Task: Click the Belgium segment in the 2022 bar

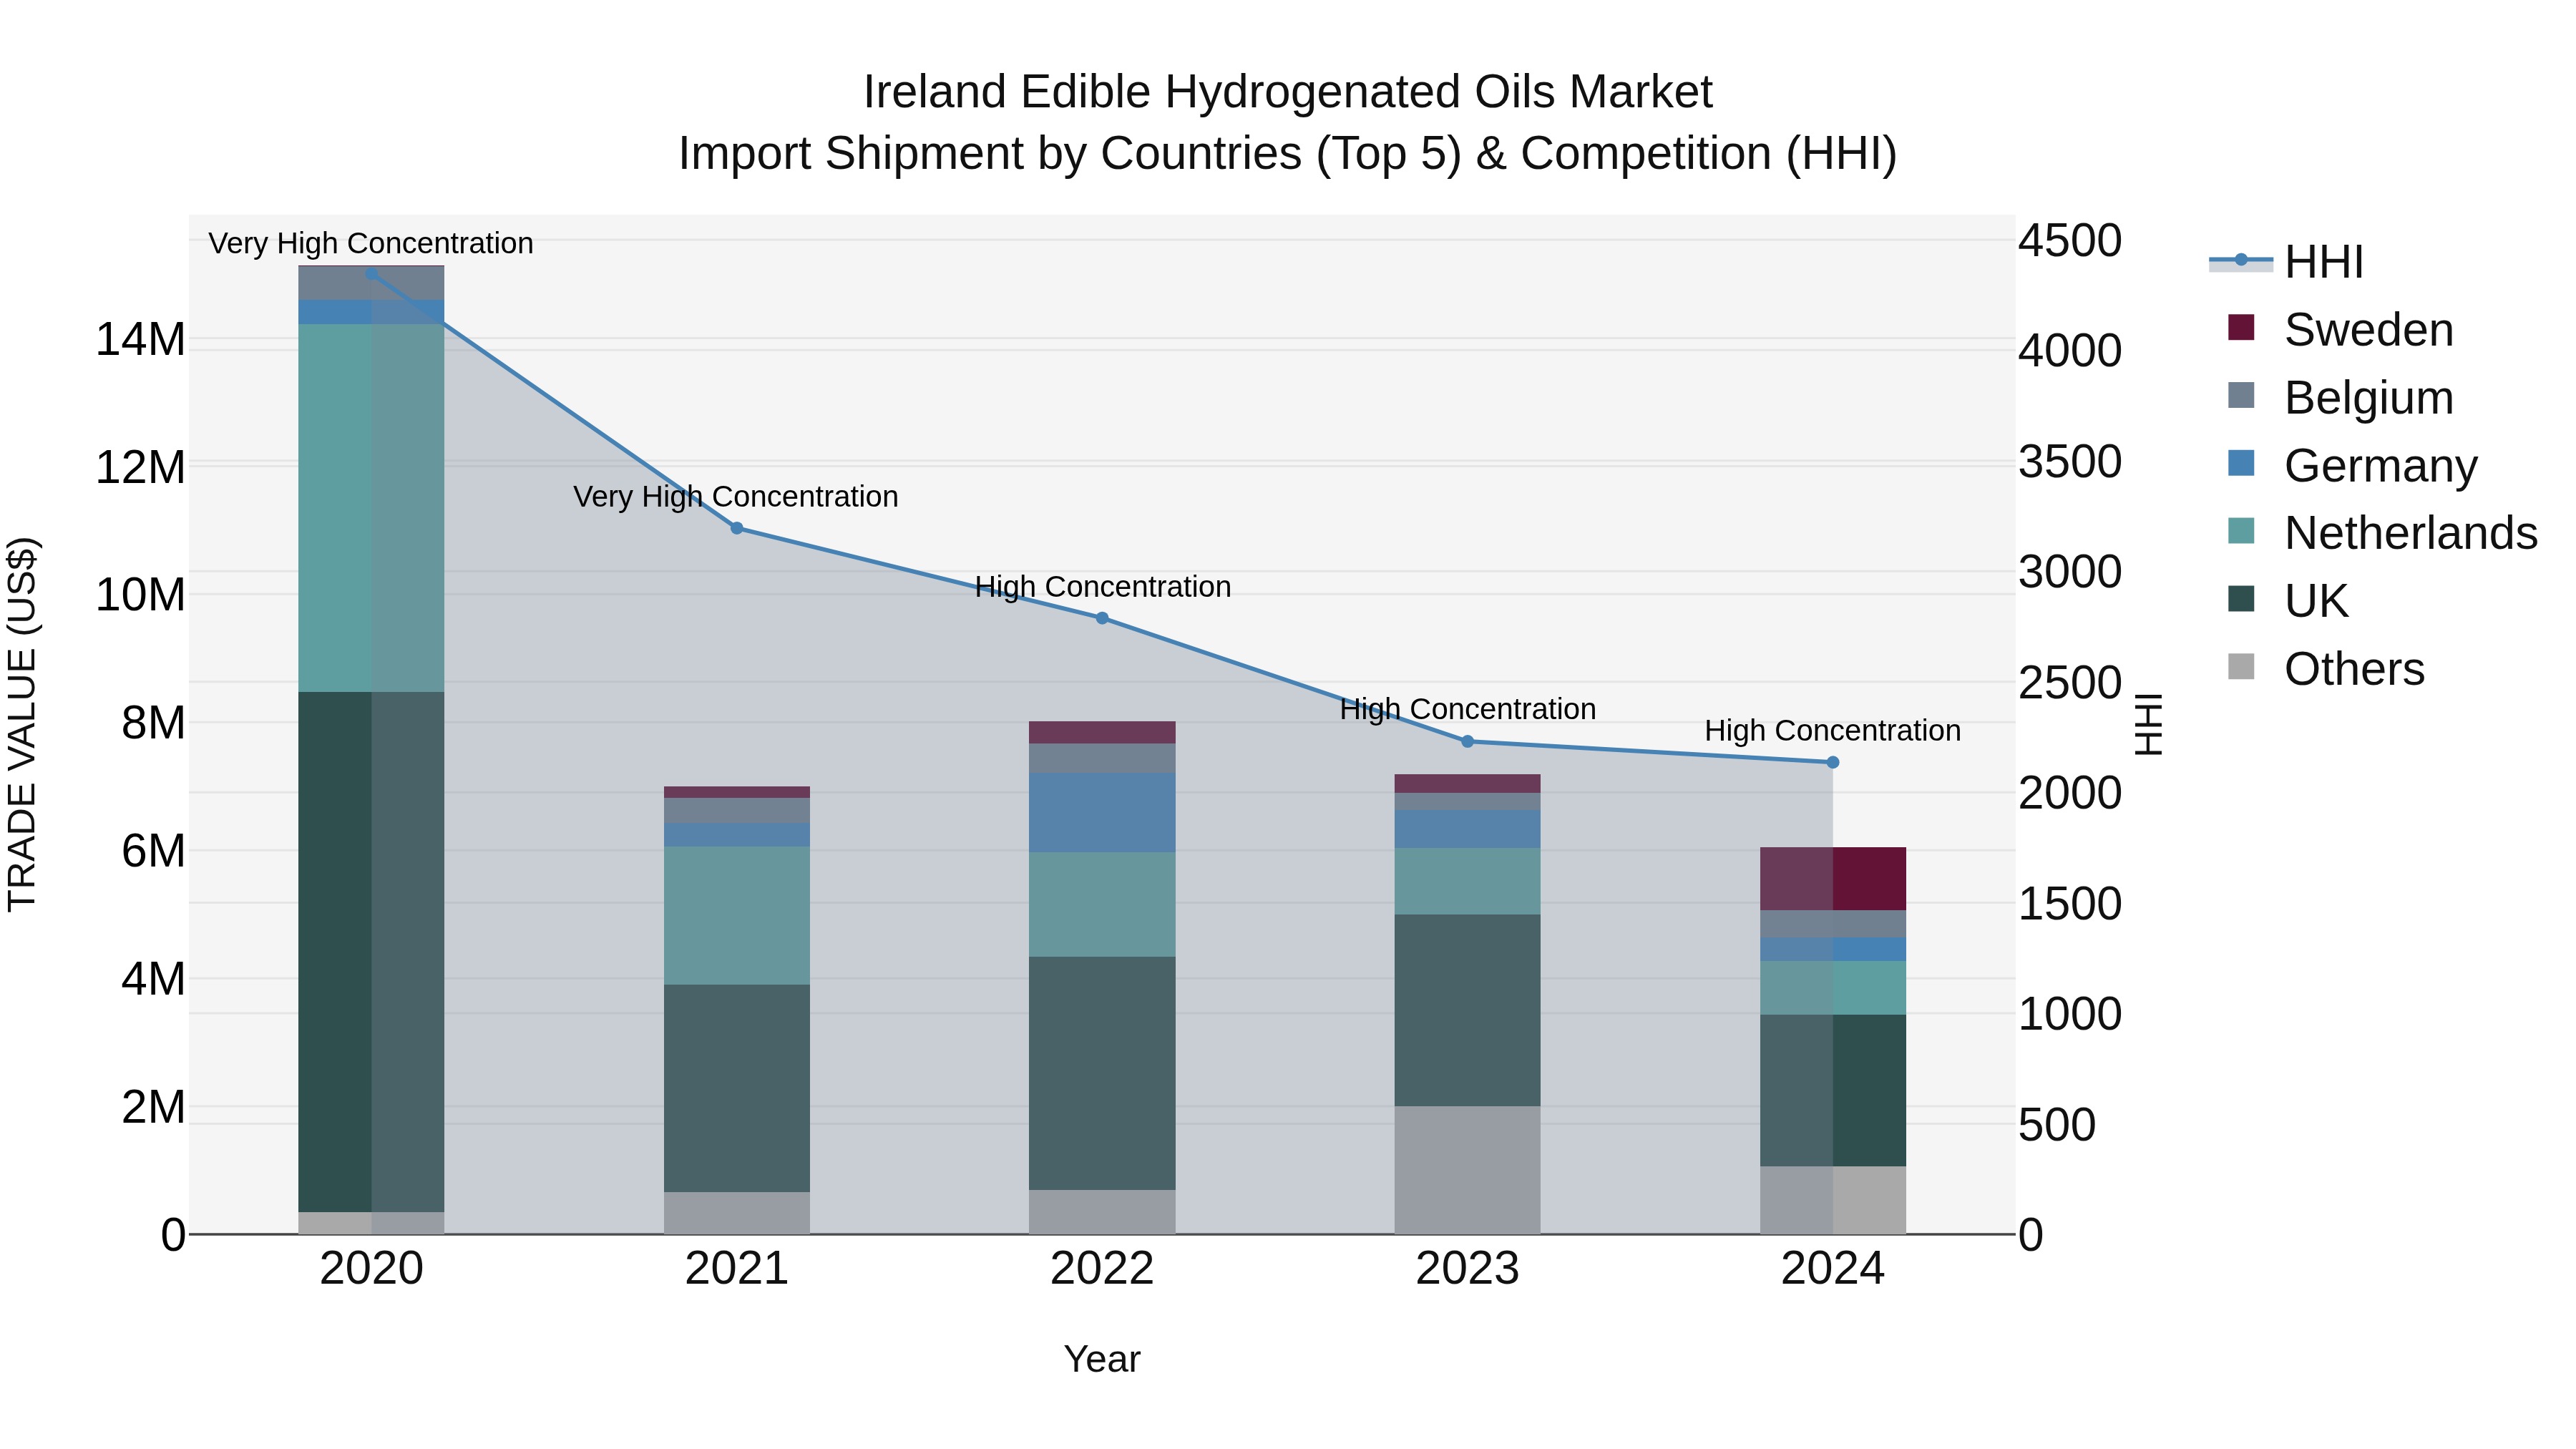Action: point(1102,758)
